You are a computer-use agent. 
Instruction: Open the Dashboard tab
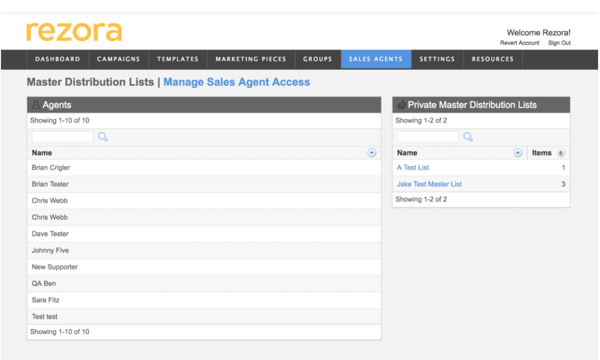(x=58, y=59)
